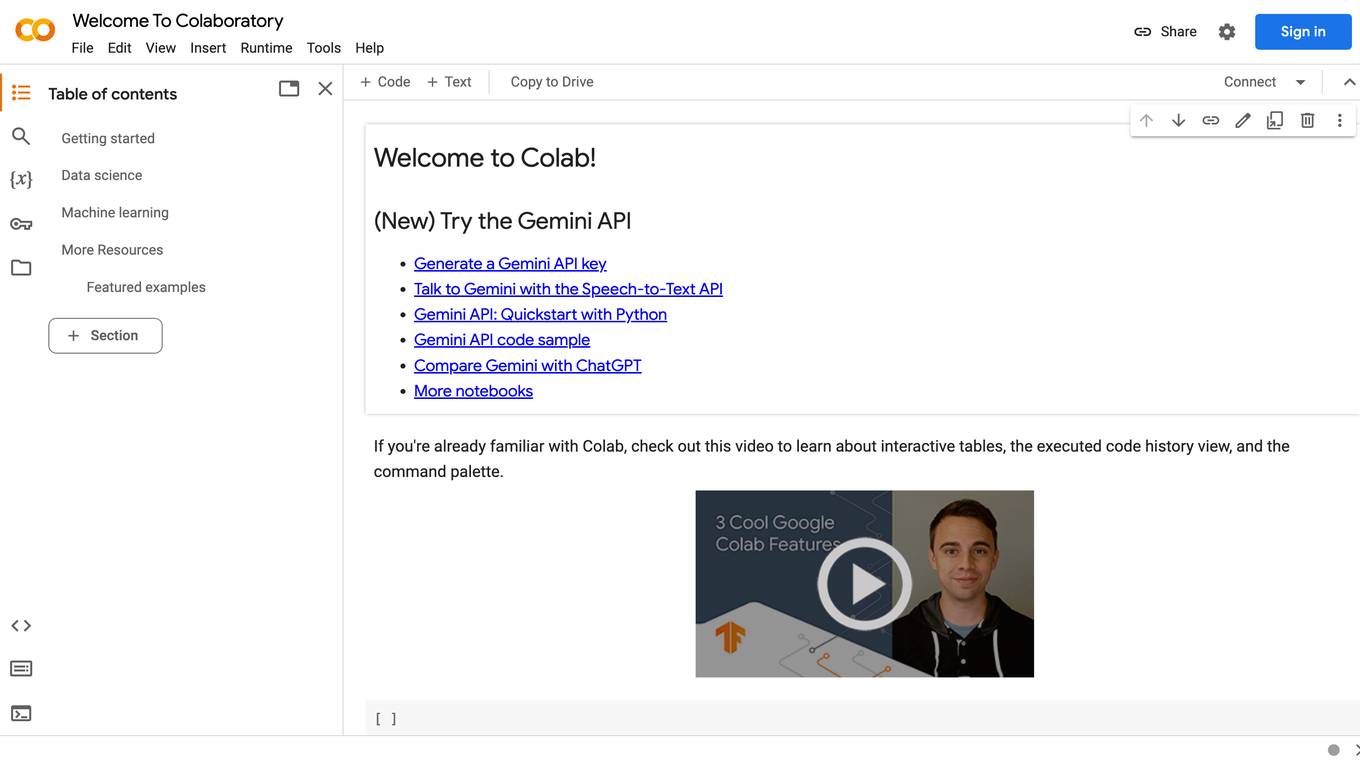The height and width of the screenshot is (764, 1360).
Task: Go to Machine learning section
Action: point(115,212)
